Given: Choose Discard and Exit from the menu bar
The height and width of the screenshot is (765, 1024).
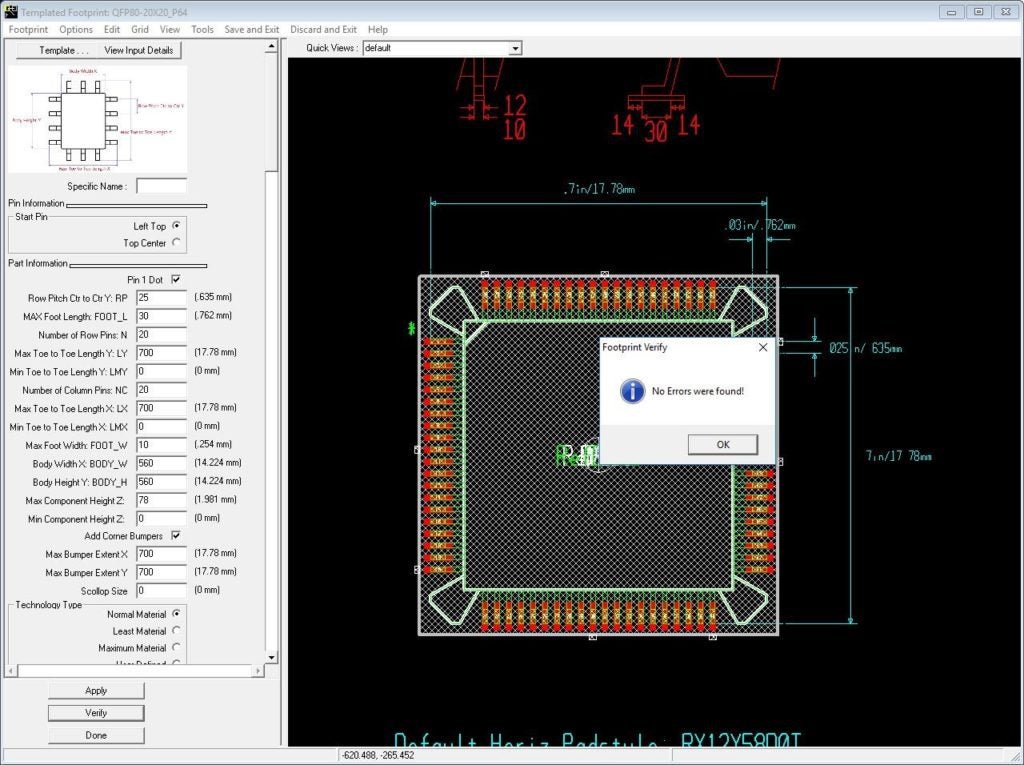Looking at the screenshot, I should coord(323,29).
